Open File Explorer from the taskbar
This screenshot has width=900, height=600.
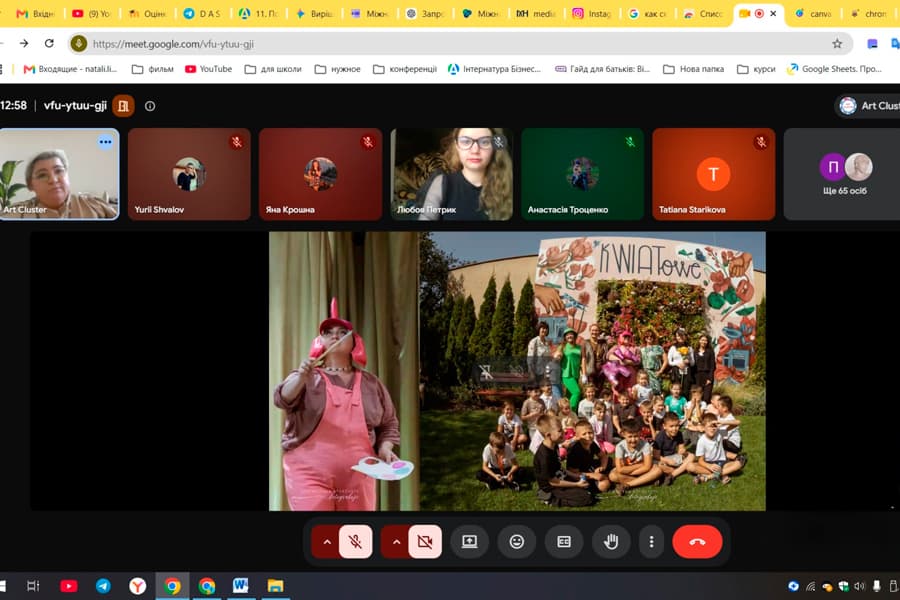pyautogui.click(x=276, y=586)
